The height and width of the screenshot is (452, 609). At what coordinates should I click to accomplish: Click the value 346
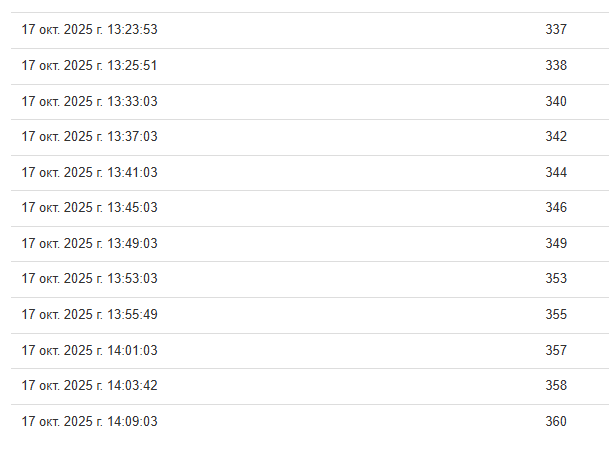(x=556, y=208)
